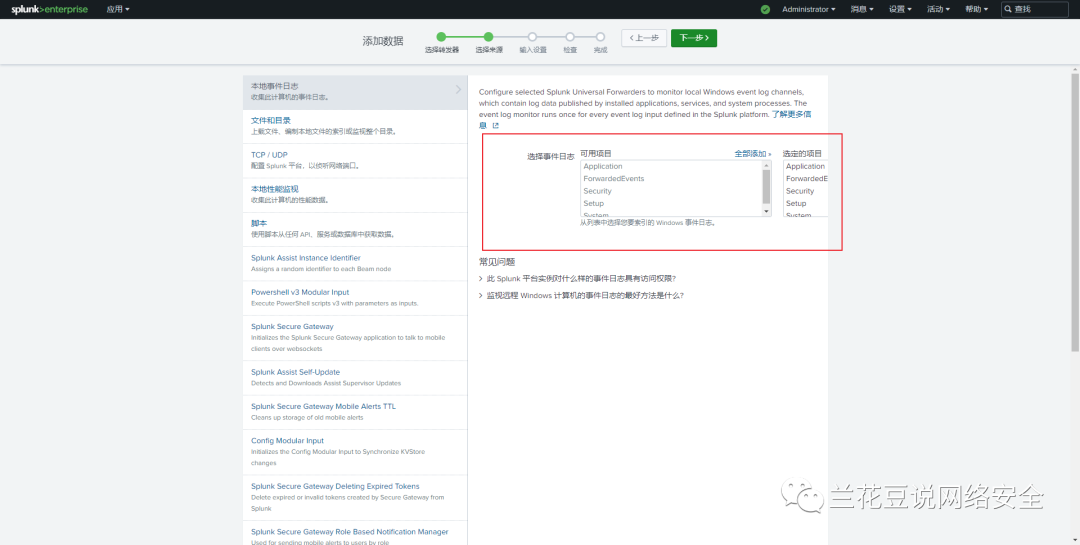Click inside the 查找 search field
This screenshot has width=1080, height=545.
coord(1036,10)
